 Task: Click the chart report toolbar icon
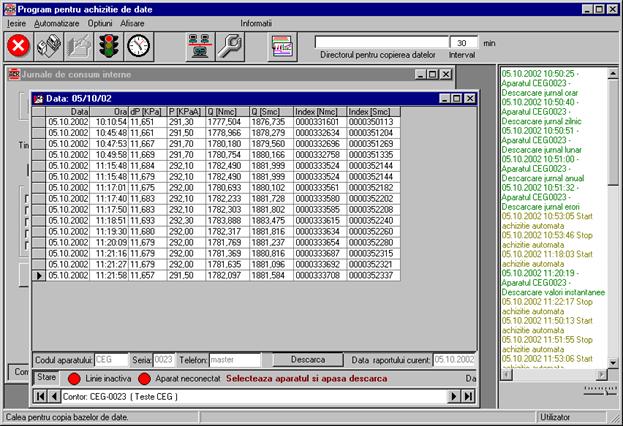click(282, 47)
